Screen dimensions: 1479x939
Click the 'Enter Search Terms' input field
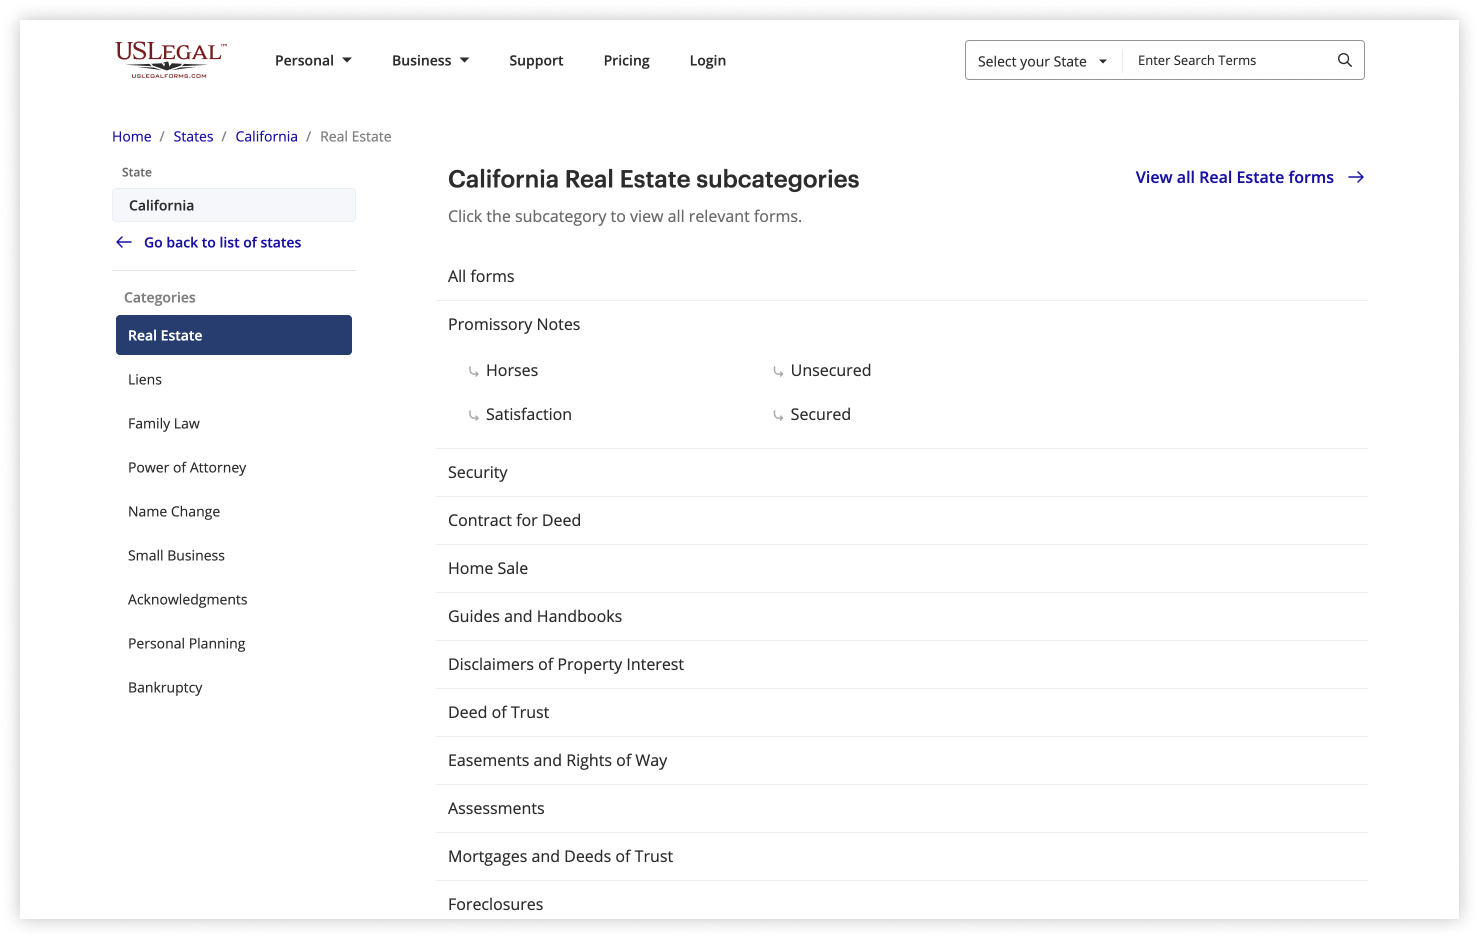(x=1230, y=60)
